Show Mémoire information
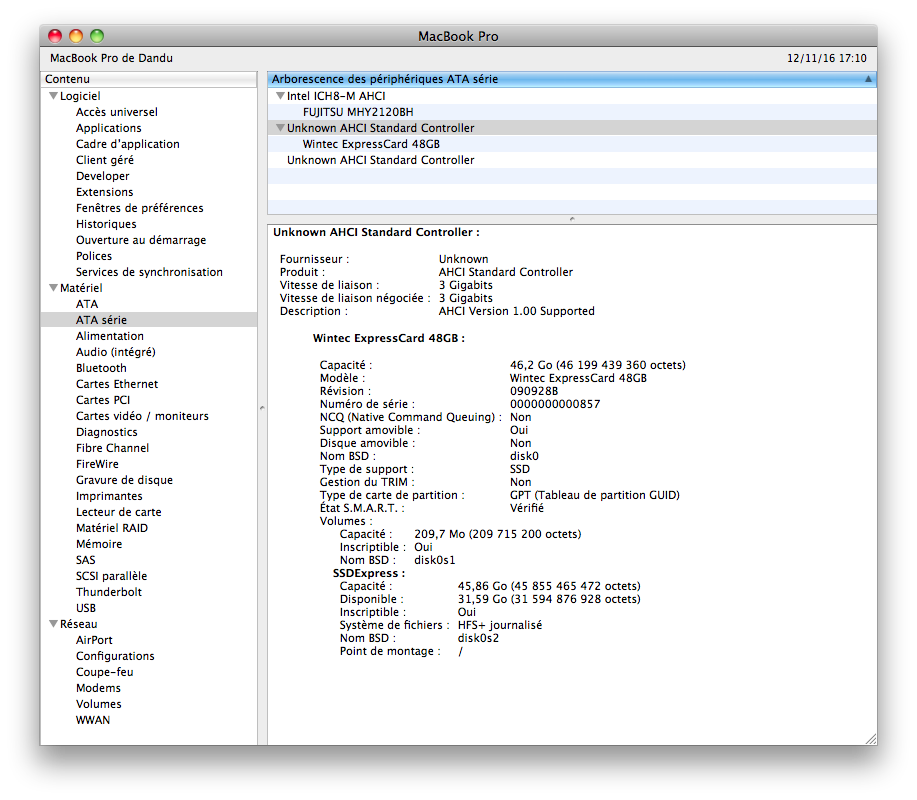 99,544
